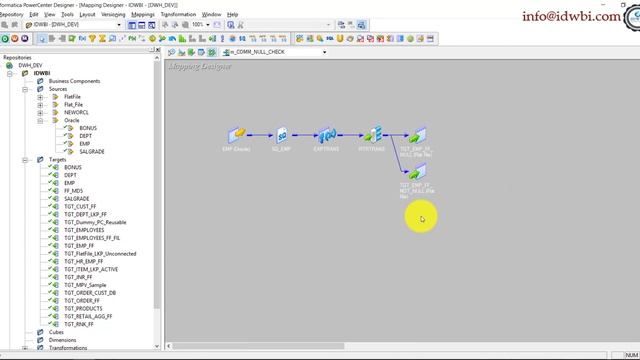Click the green ball icon in right toolbar
Screen dimensions: 640x360
tap(410, 39)
